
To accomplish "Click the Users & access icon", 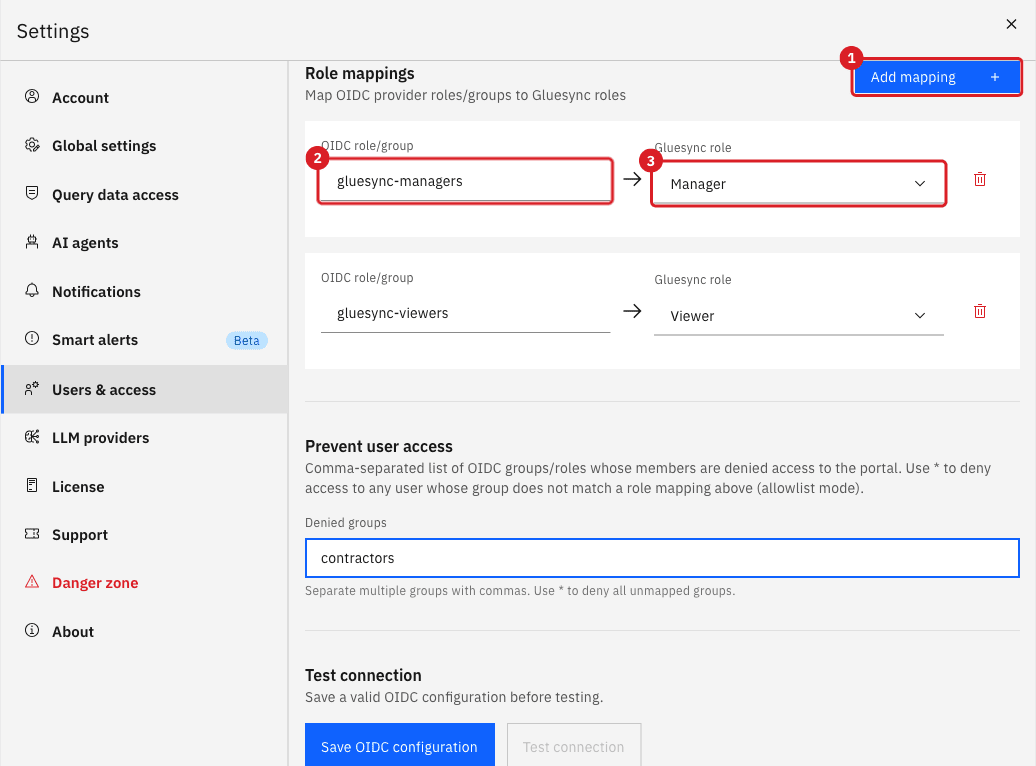I will point(32,389).
